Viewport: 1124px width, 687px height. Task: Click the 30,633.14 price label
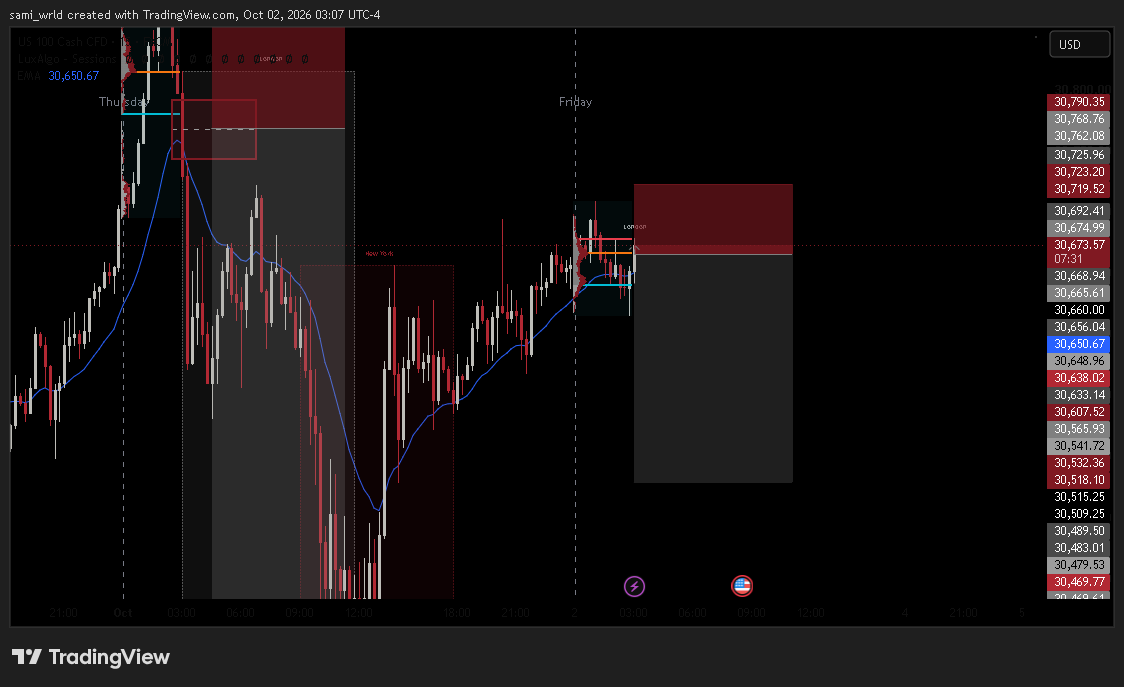[1079, 395]
